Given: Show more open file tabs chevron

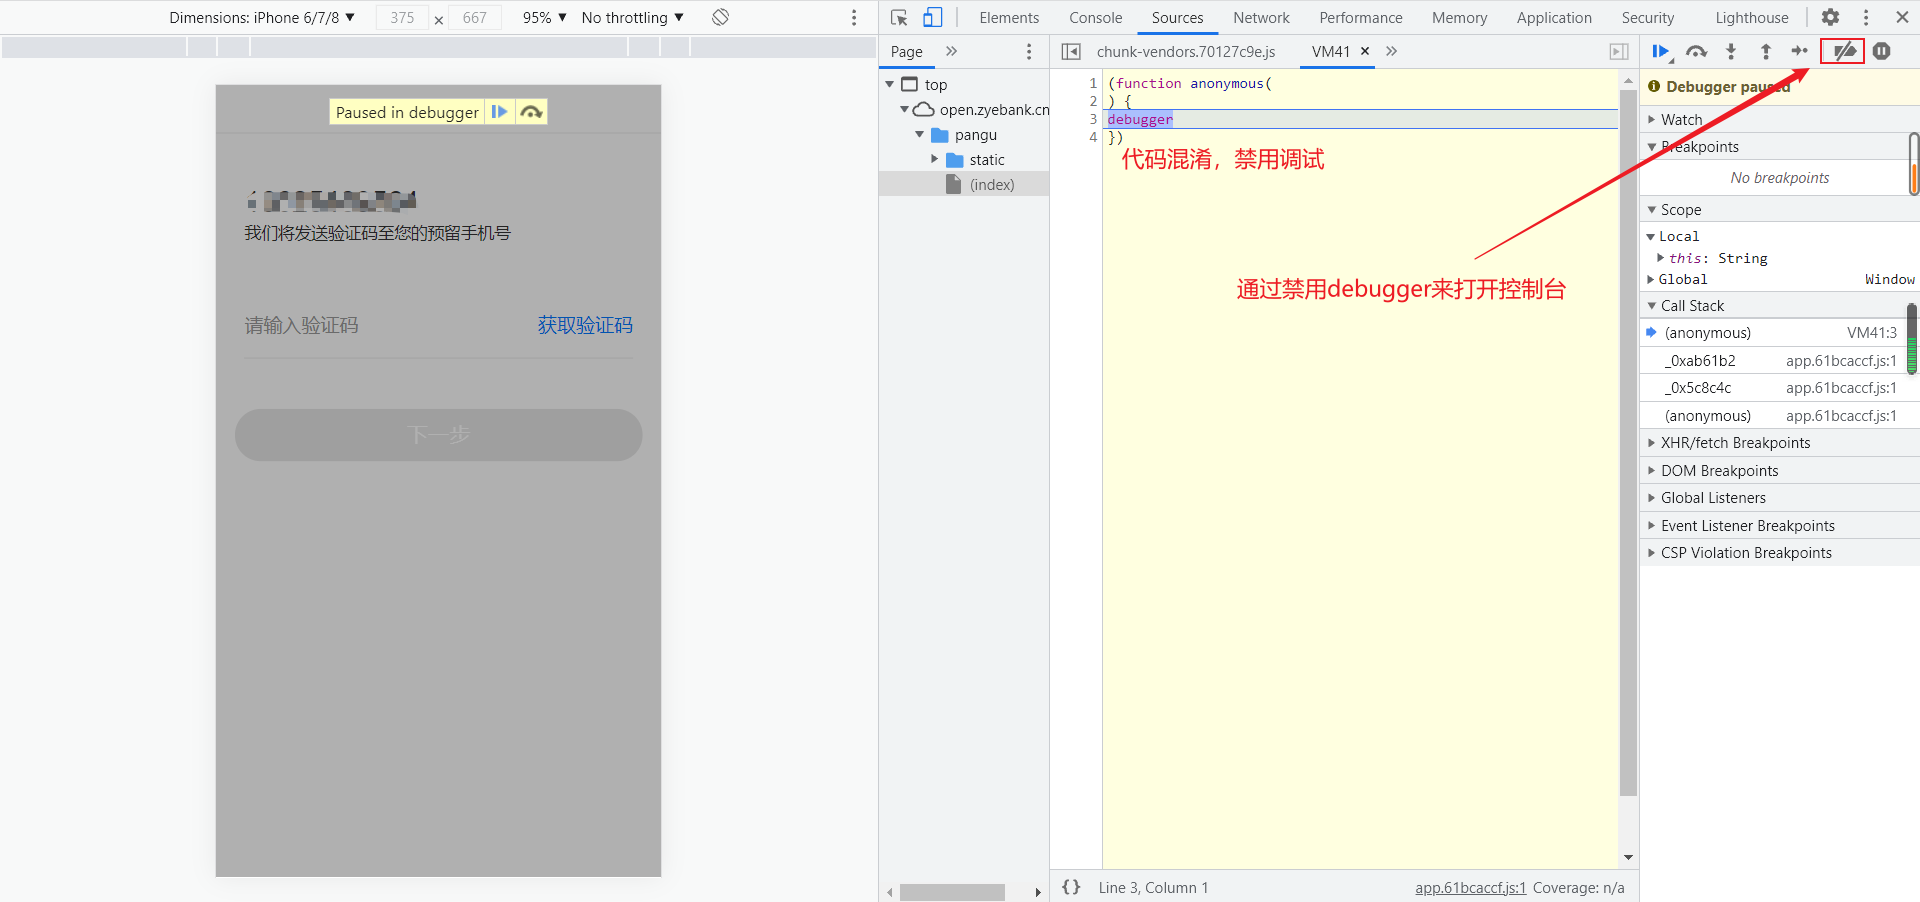Looking at the screenshot, I should (x=1391, y=51).
